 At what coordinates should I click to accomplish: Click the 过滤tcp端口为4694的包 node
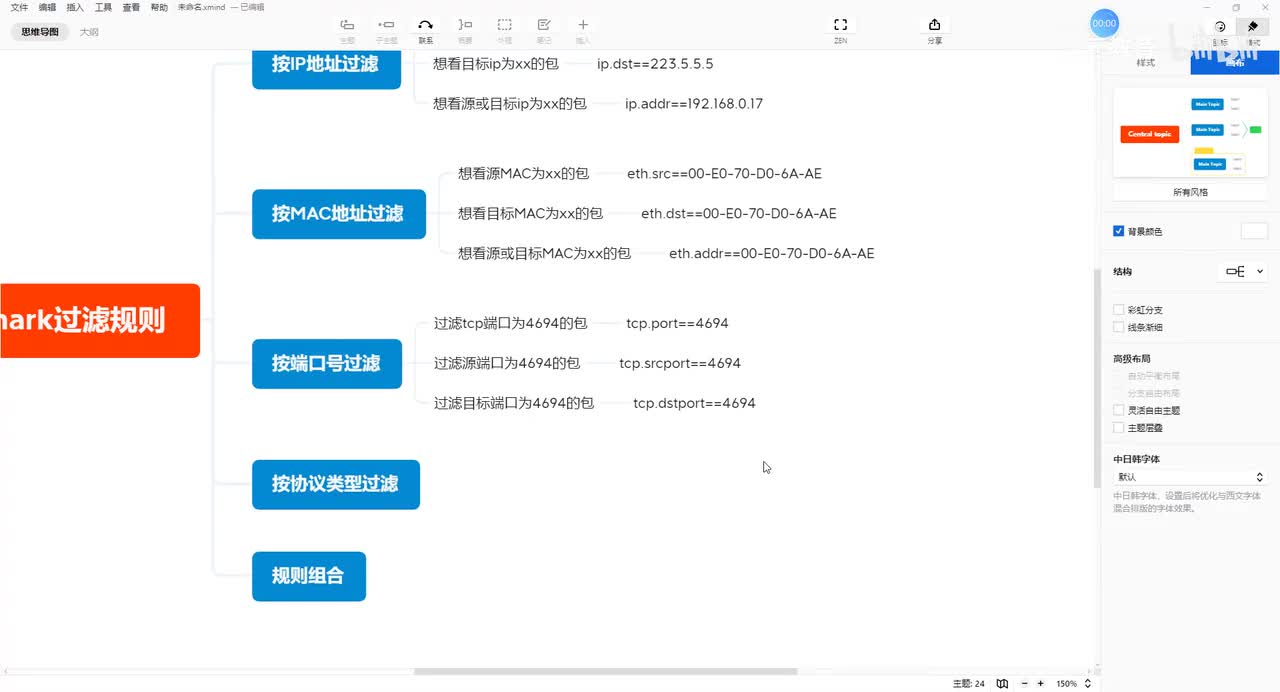tap(511, 323)
